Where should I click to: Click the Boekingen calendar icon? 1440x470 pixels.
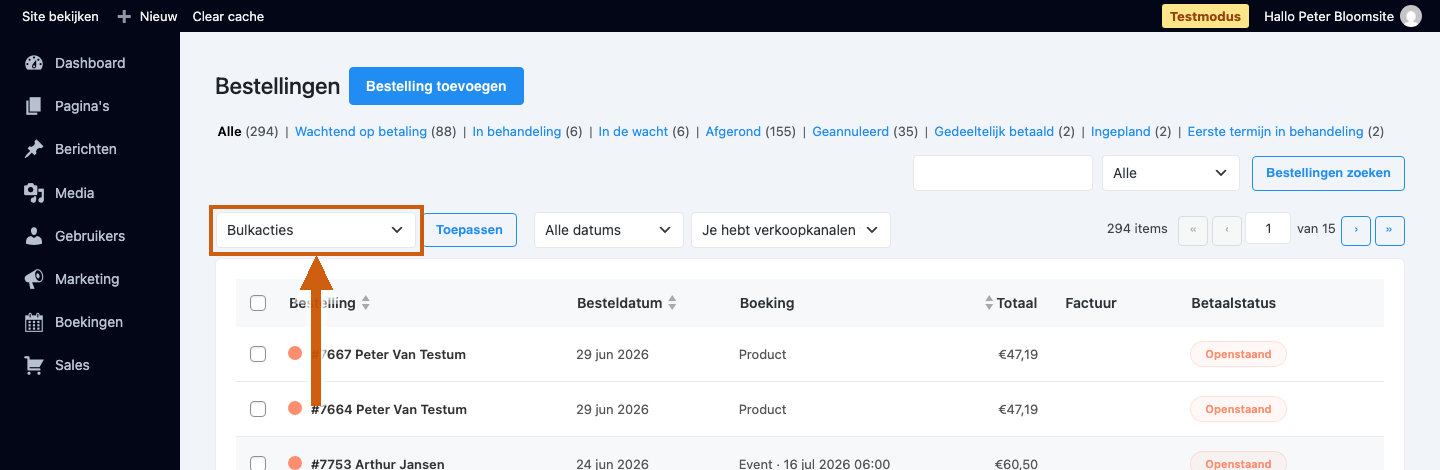pyautogui.click(x=34, y=322)
